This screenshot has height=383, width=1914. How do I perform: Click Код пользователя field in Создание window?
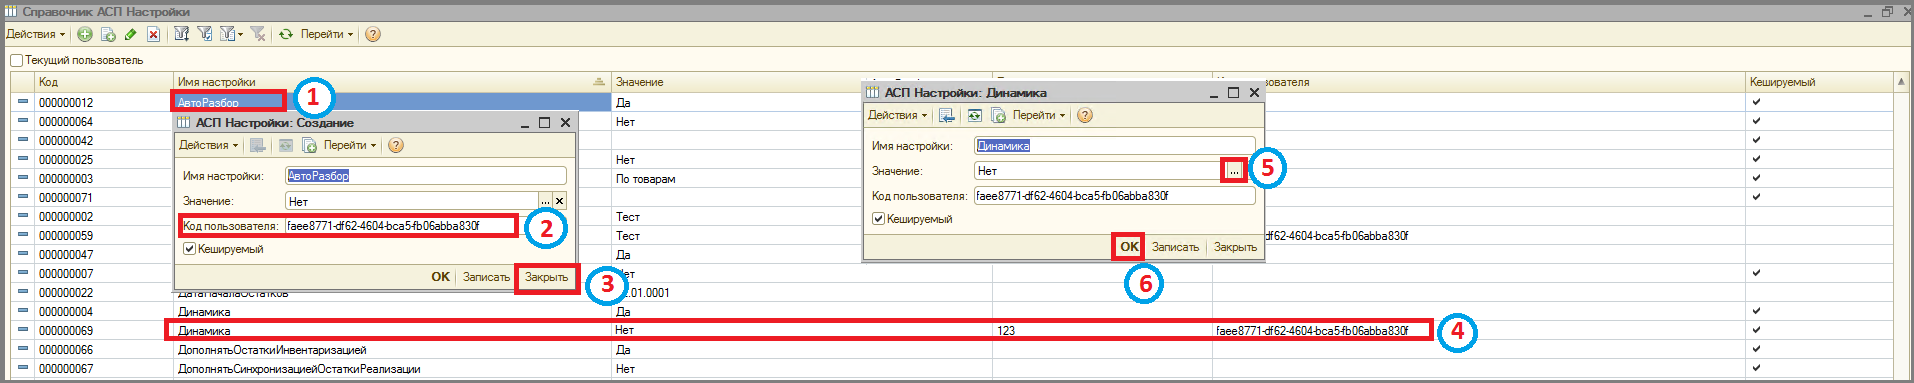(x=426, y=226)
